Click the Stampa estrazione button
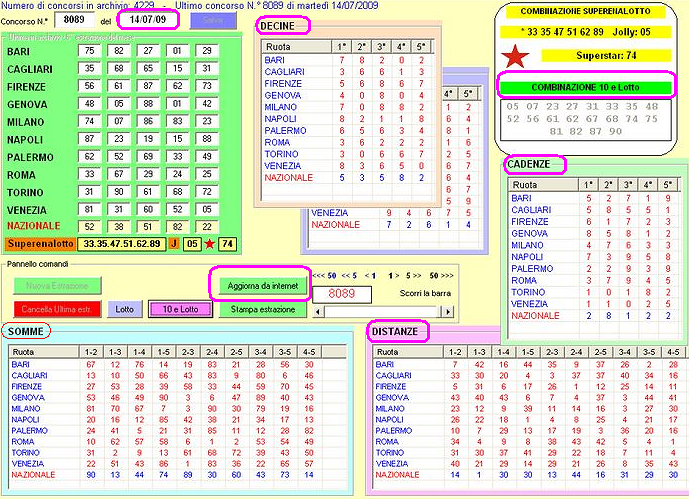The height and width of the screenshot is (500, 689). coord(263,309)
